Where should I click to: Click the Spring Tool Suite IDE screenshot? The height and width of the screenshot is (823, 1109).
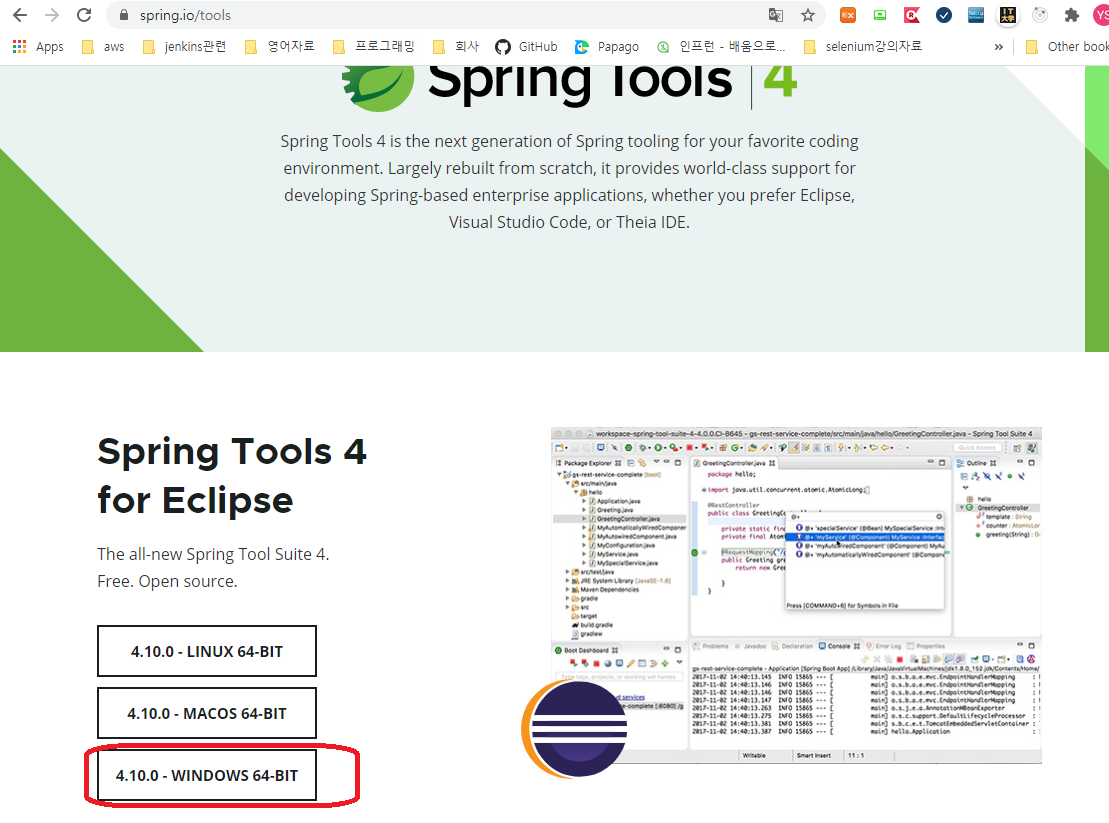(796, 595)
